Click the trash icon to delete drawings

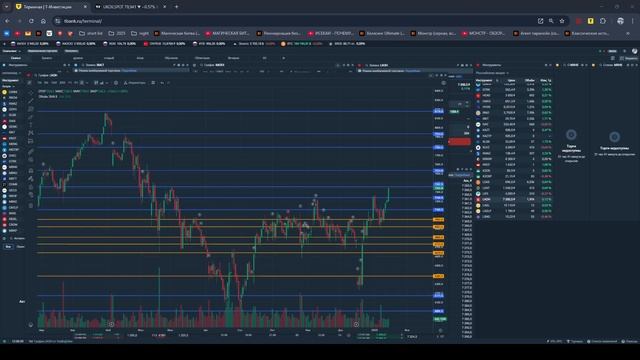click(x=31, y=205)
